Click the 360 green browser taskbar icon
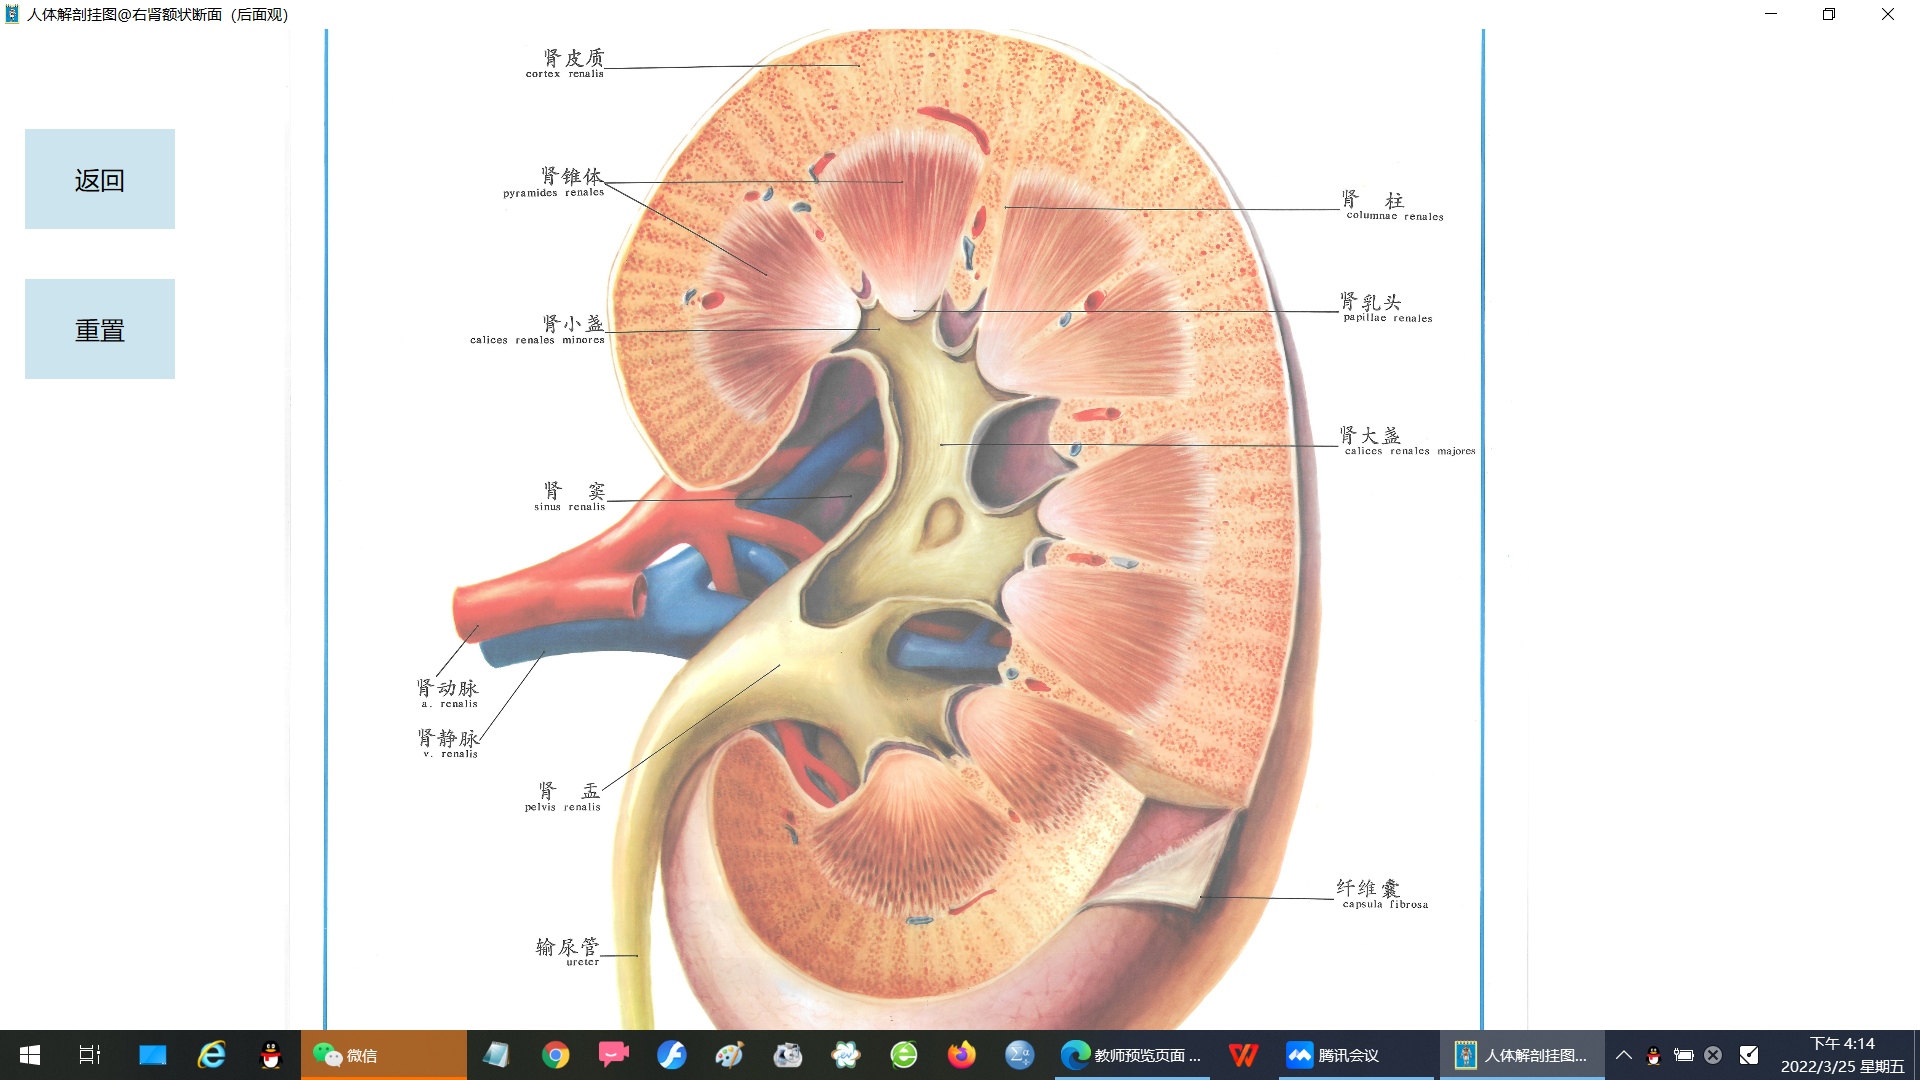This screenshot has width=1920, height=1080. tap(904, 1055)
